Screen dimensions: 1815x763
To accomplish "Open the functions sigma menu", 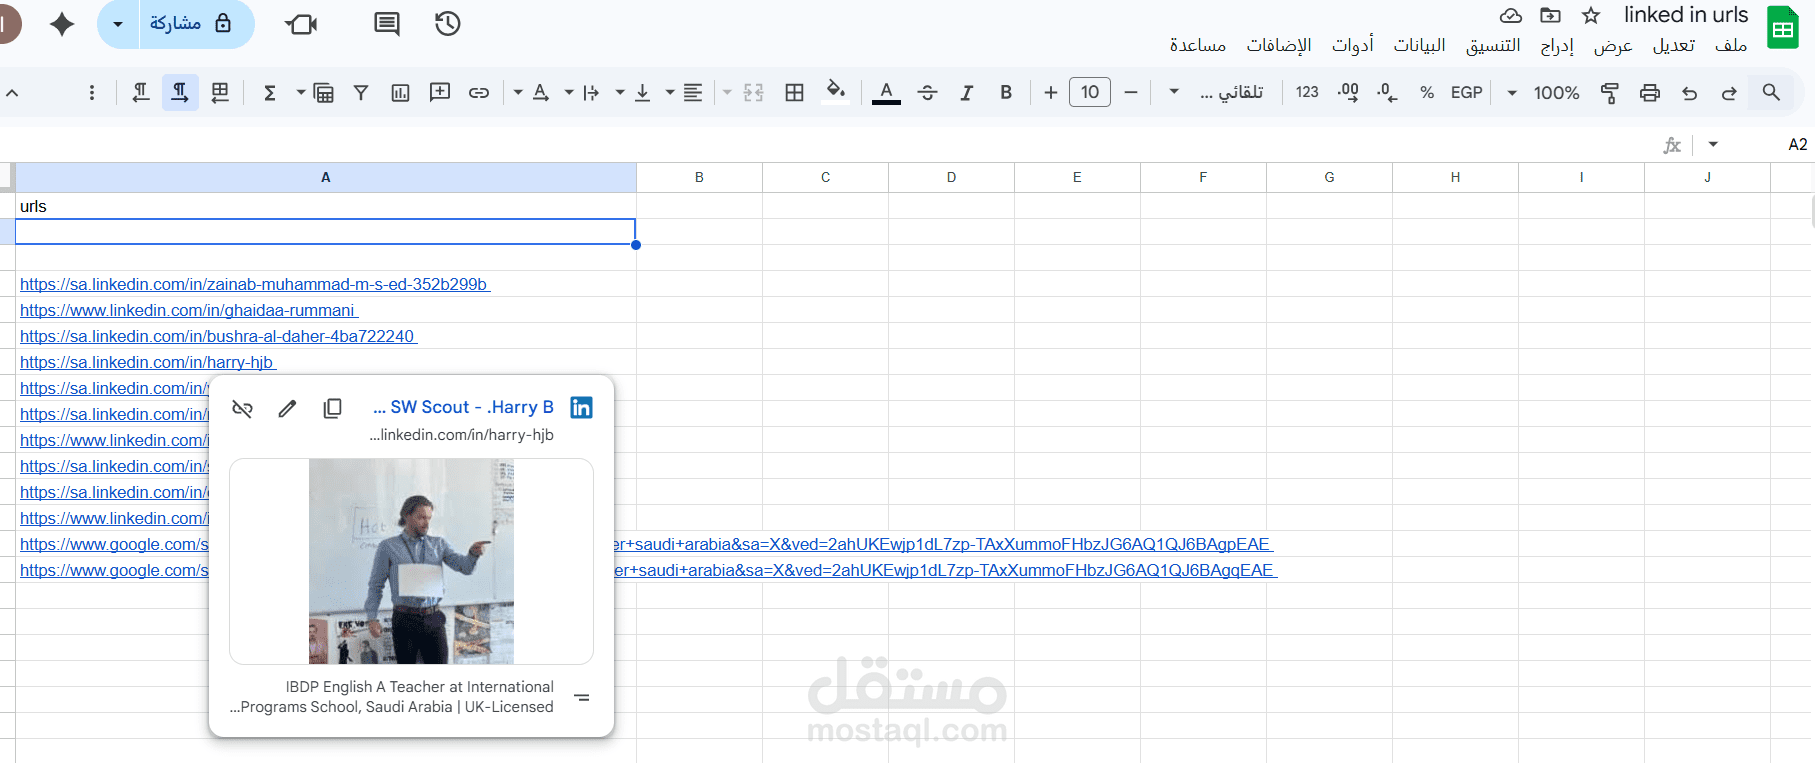I will [x=270, y=93].
